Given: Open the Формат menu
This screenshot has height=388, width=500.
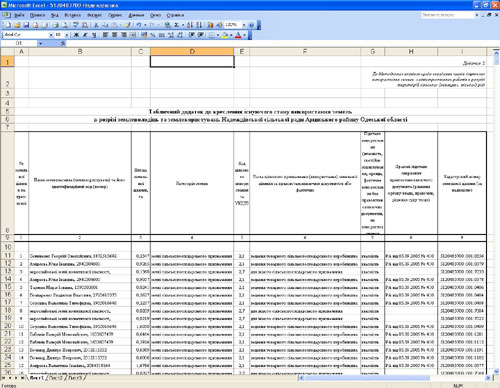Looking at the screenshot, I should tap(94, 15).
